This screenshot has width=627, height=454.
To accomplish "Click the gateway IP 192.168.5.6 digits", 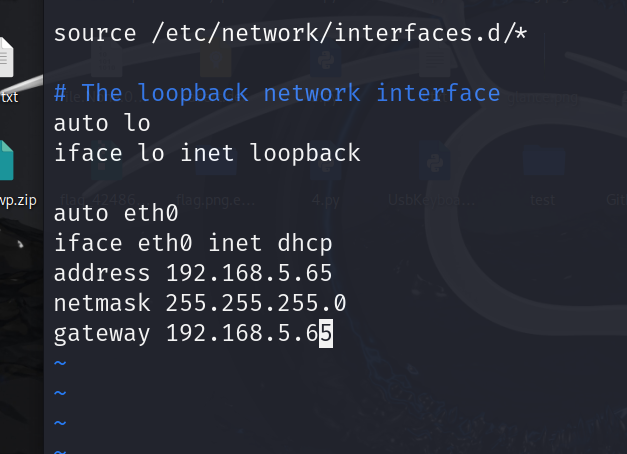I will point(242,334).
